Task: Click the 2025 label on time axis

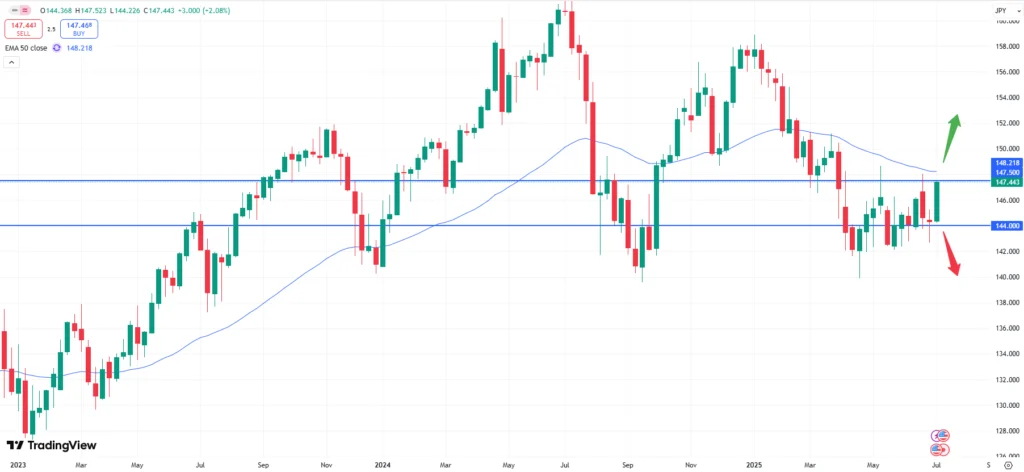Action: click(753, 465)
